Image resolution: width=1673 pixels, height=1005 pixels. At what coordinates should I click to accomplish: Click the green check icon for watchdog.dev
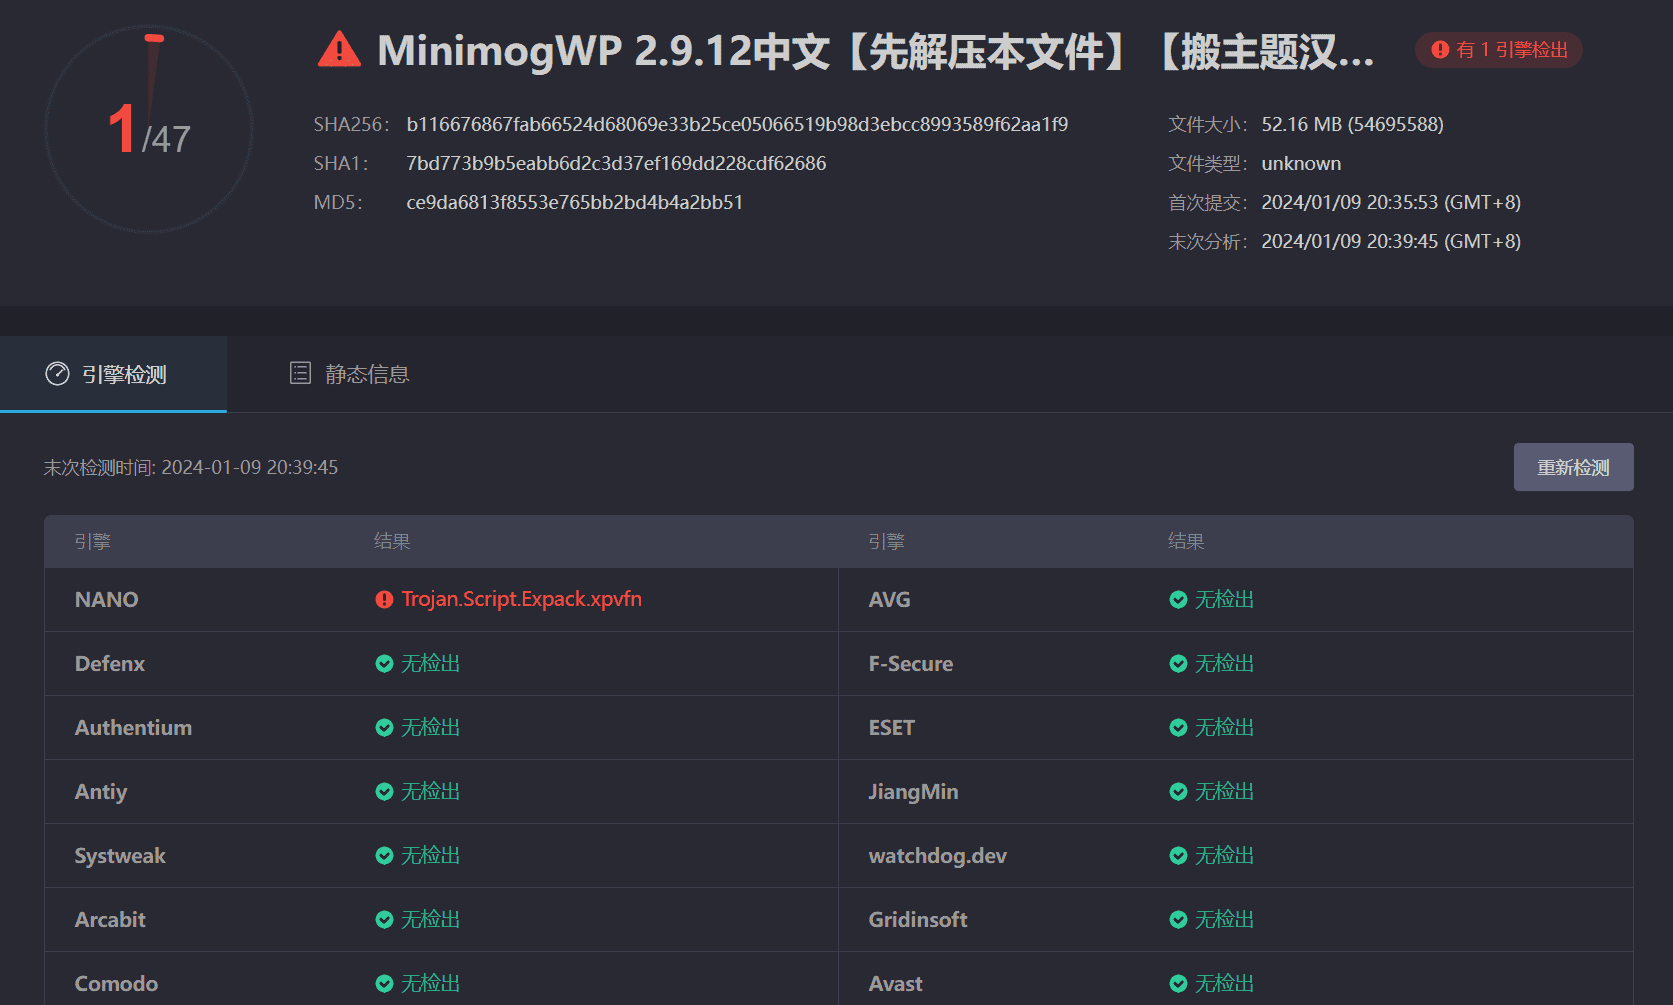(1178, 855)
